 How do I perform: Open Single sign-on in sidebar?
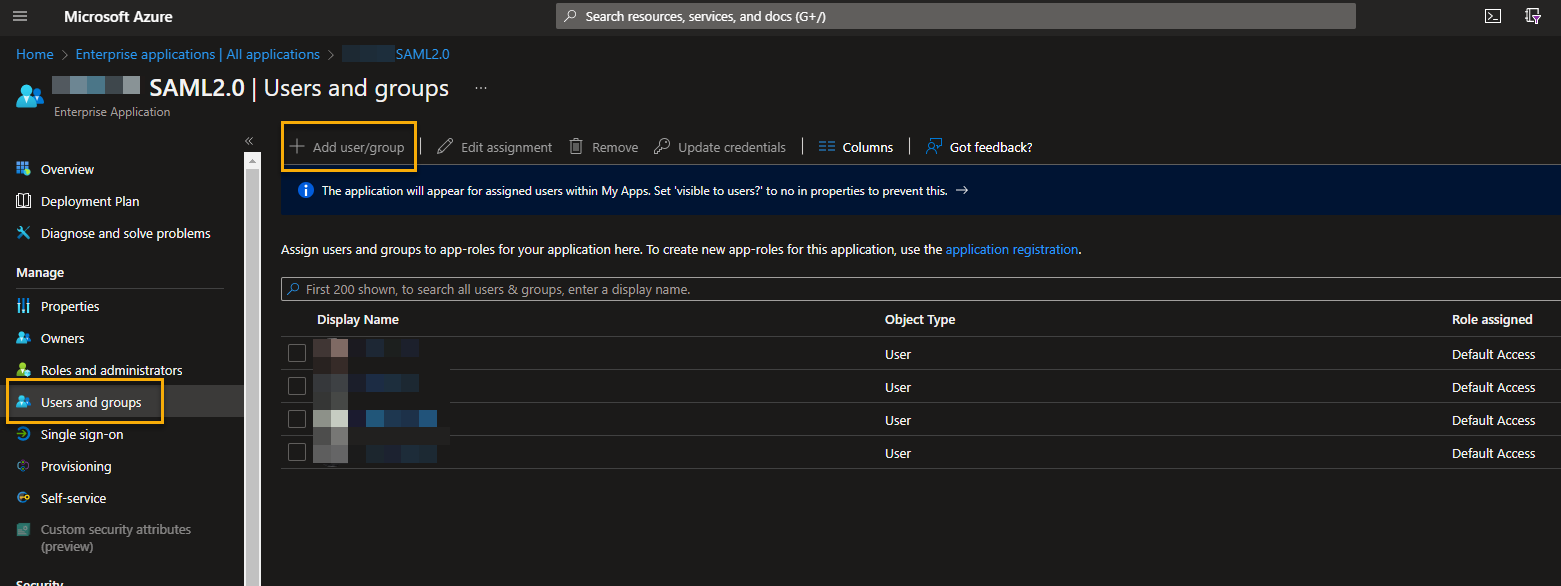click(x=82, y=434)
